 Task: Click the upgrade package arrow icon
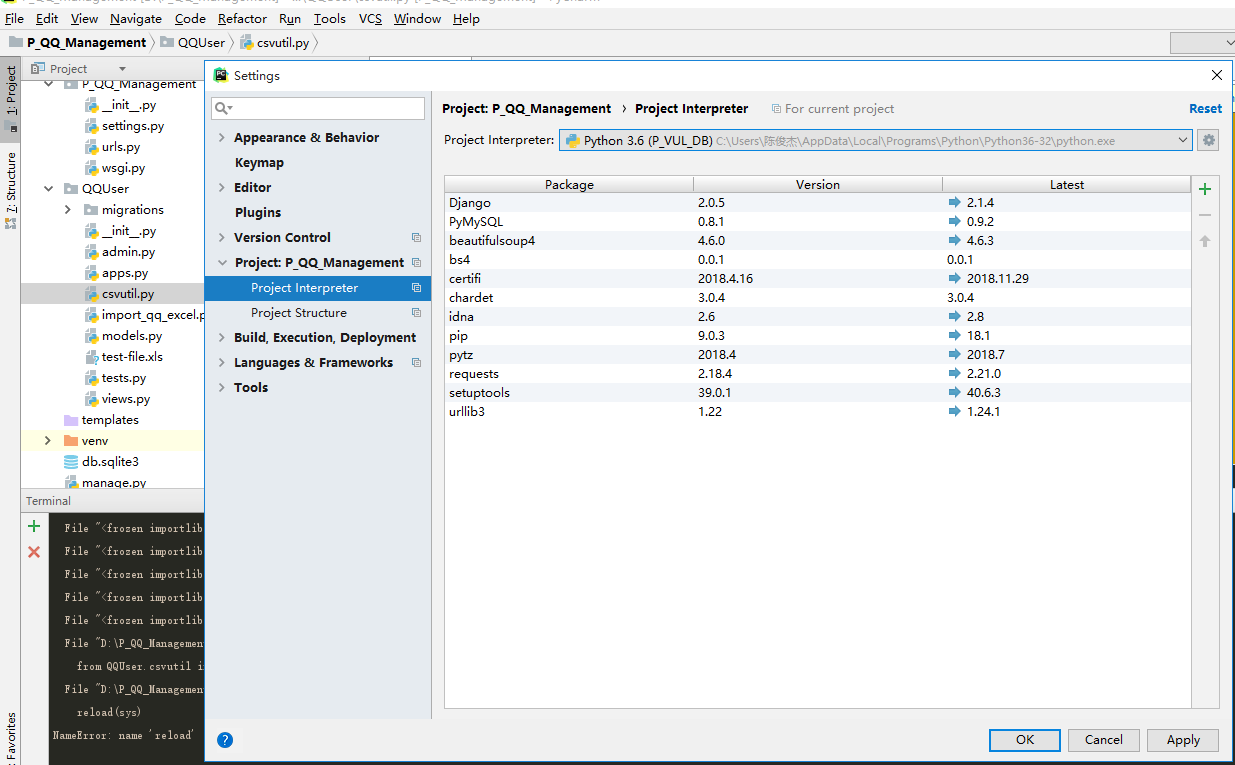point(1205,241)
